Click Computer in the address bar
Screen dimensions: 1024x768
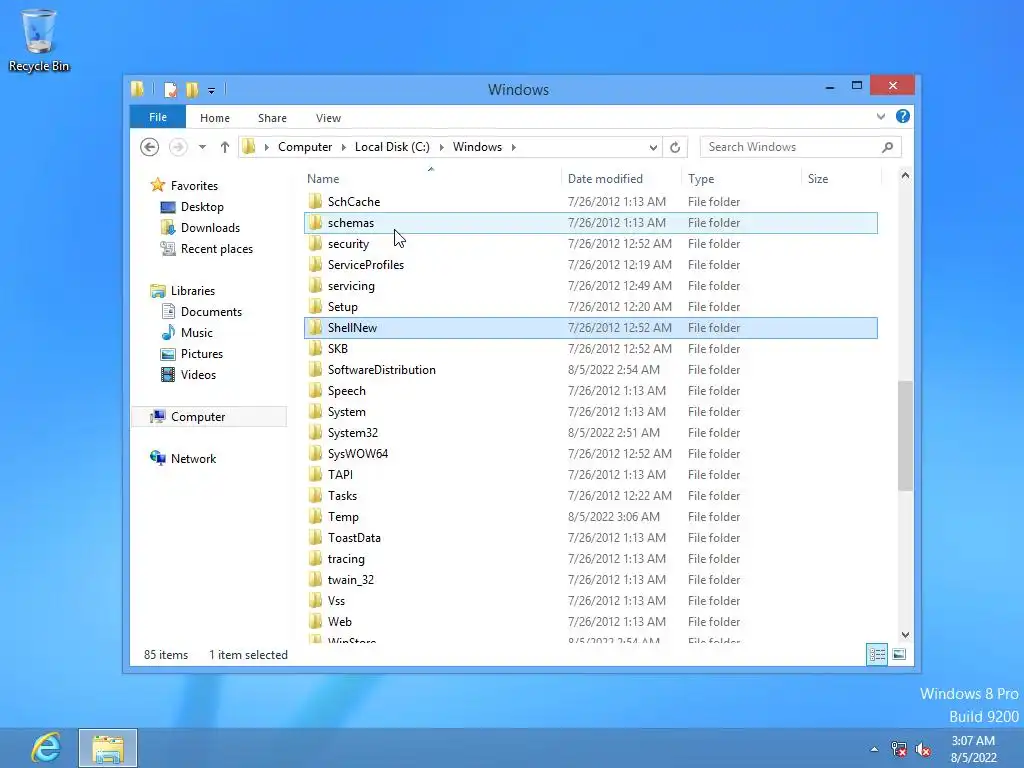point(305,147)
